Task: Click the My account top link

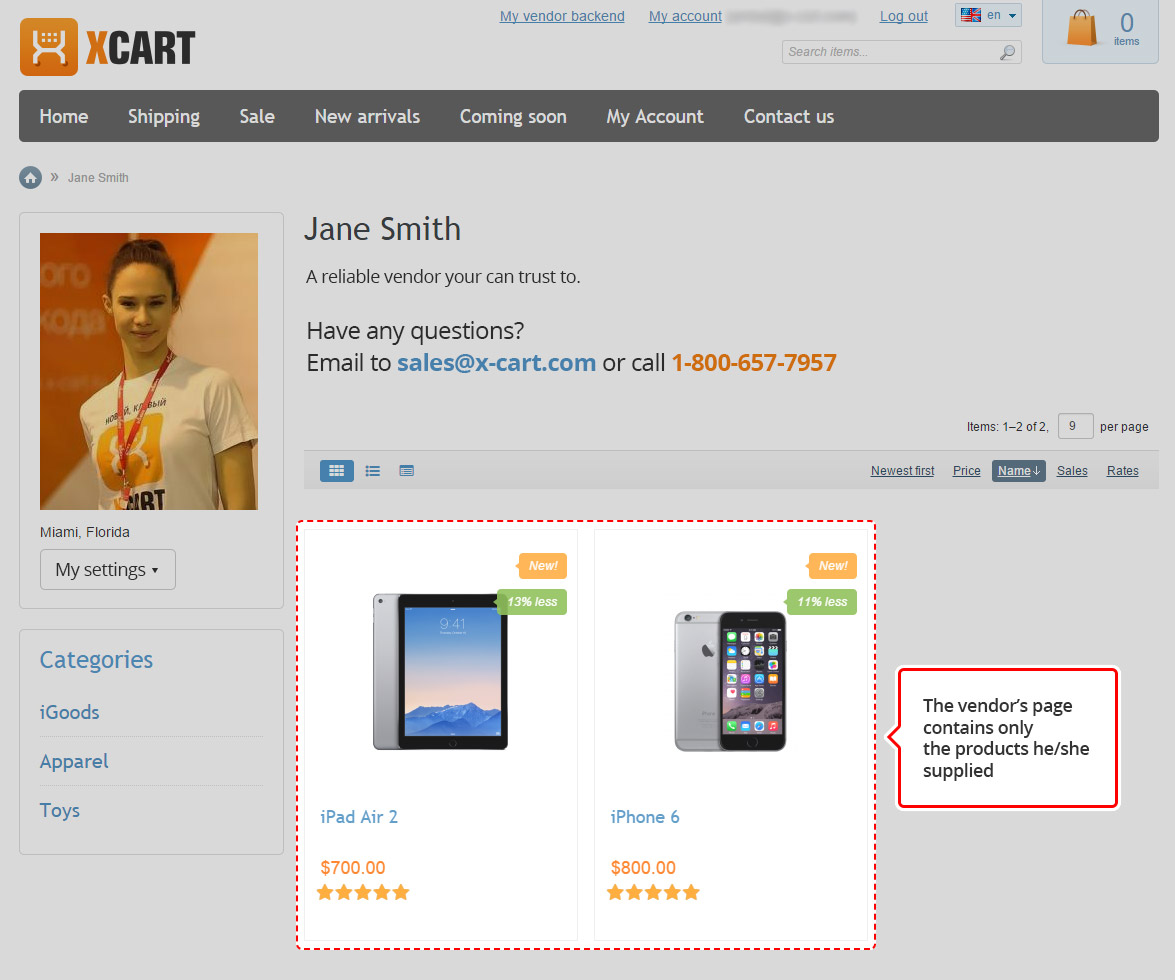Action: click(685, 16)
